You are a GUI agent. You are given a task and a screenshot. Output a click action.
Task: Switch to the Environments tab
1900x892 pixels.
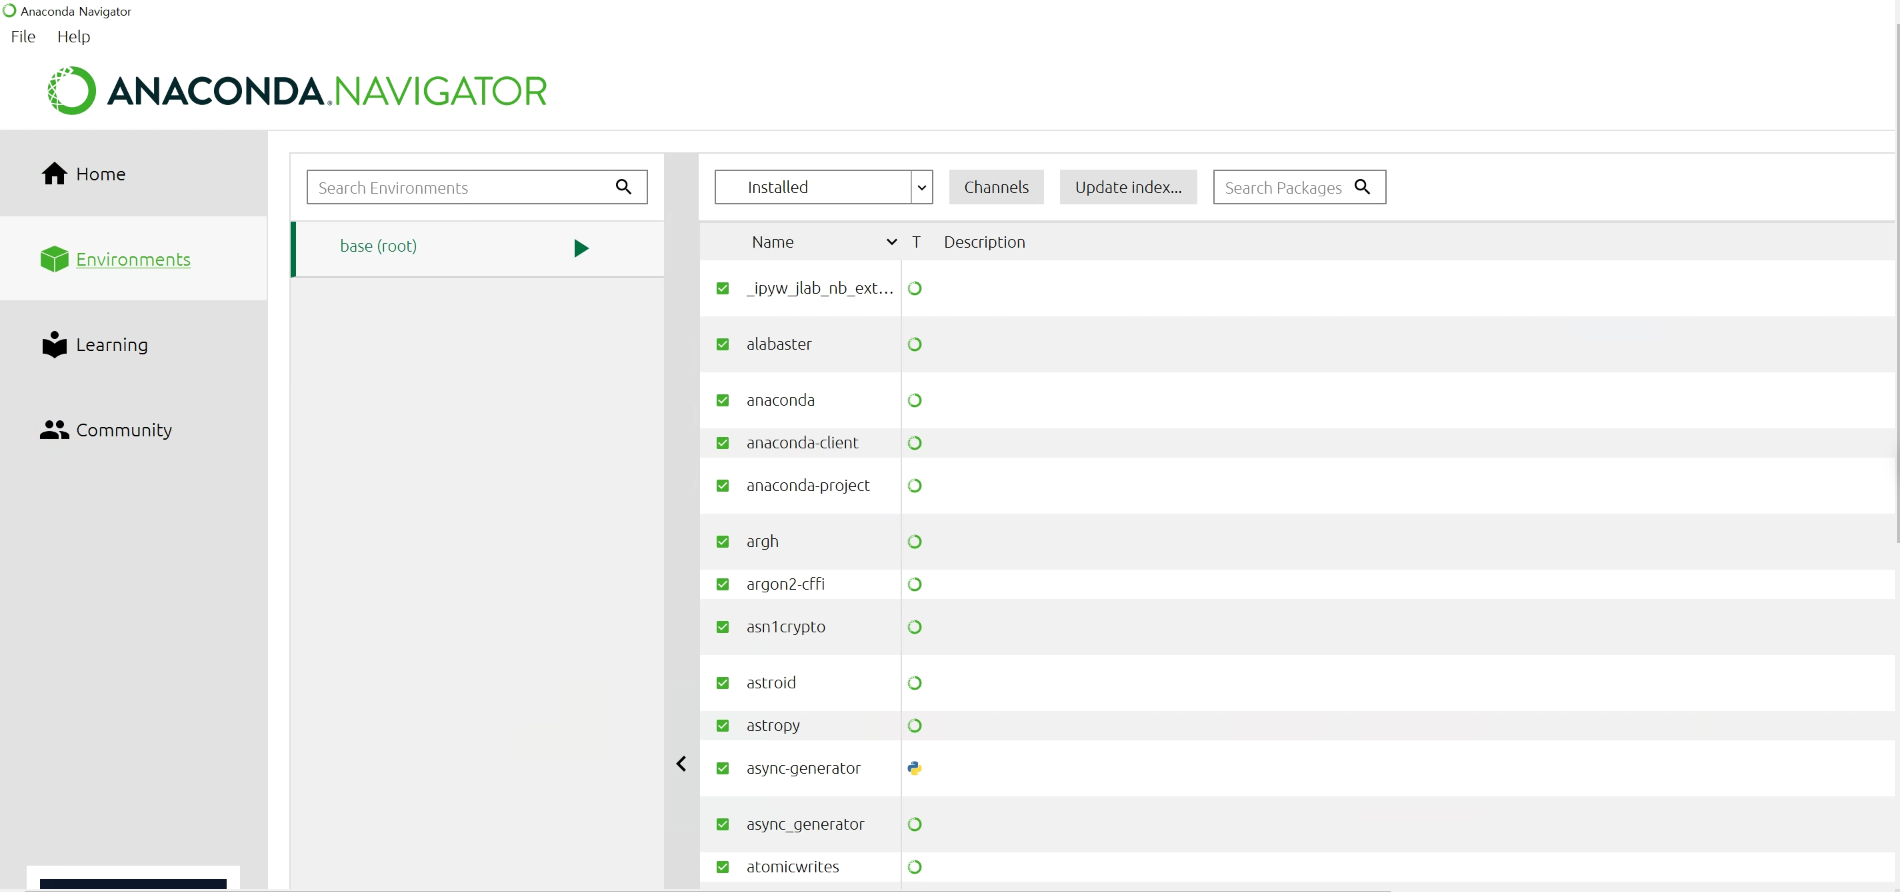pyautogui.click(x=133, y=259)
